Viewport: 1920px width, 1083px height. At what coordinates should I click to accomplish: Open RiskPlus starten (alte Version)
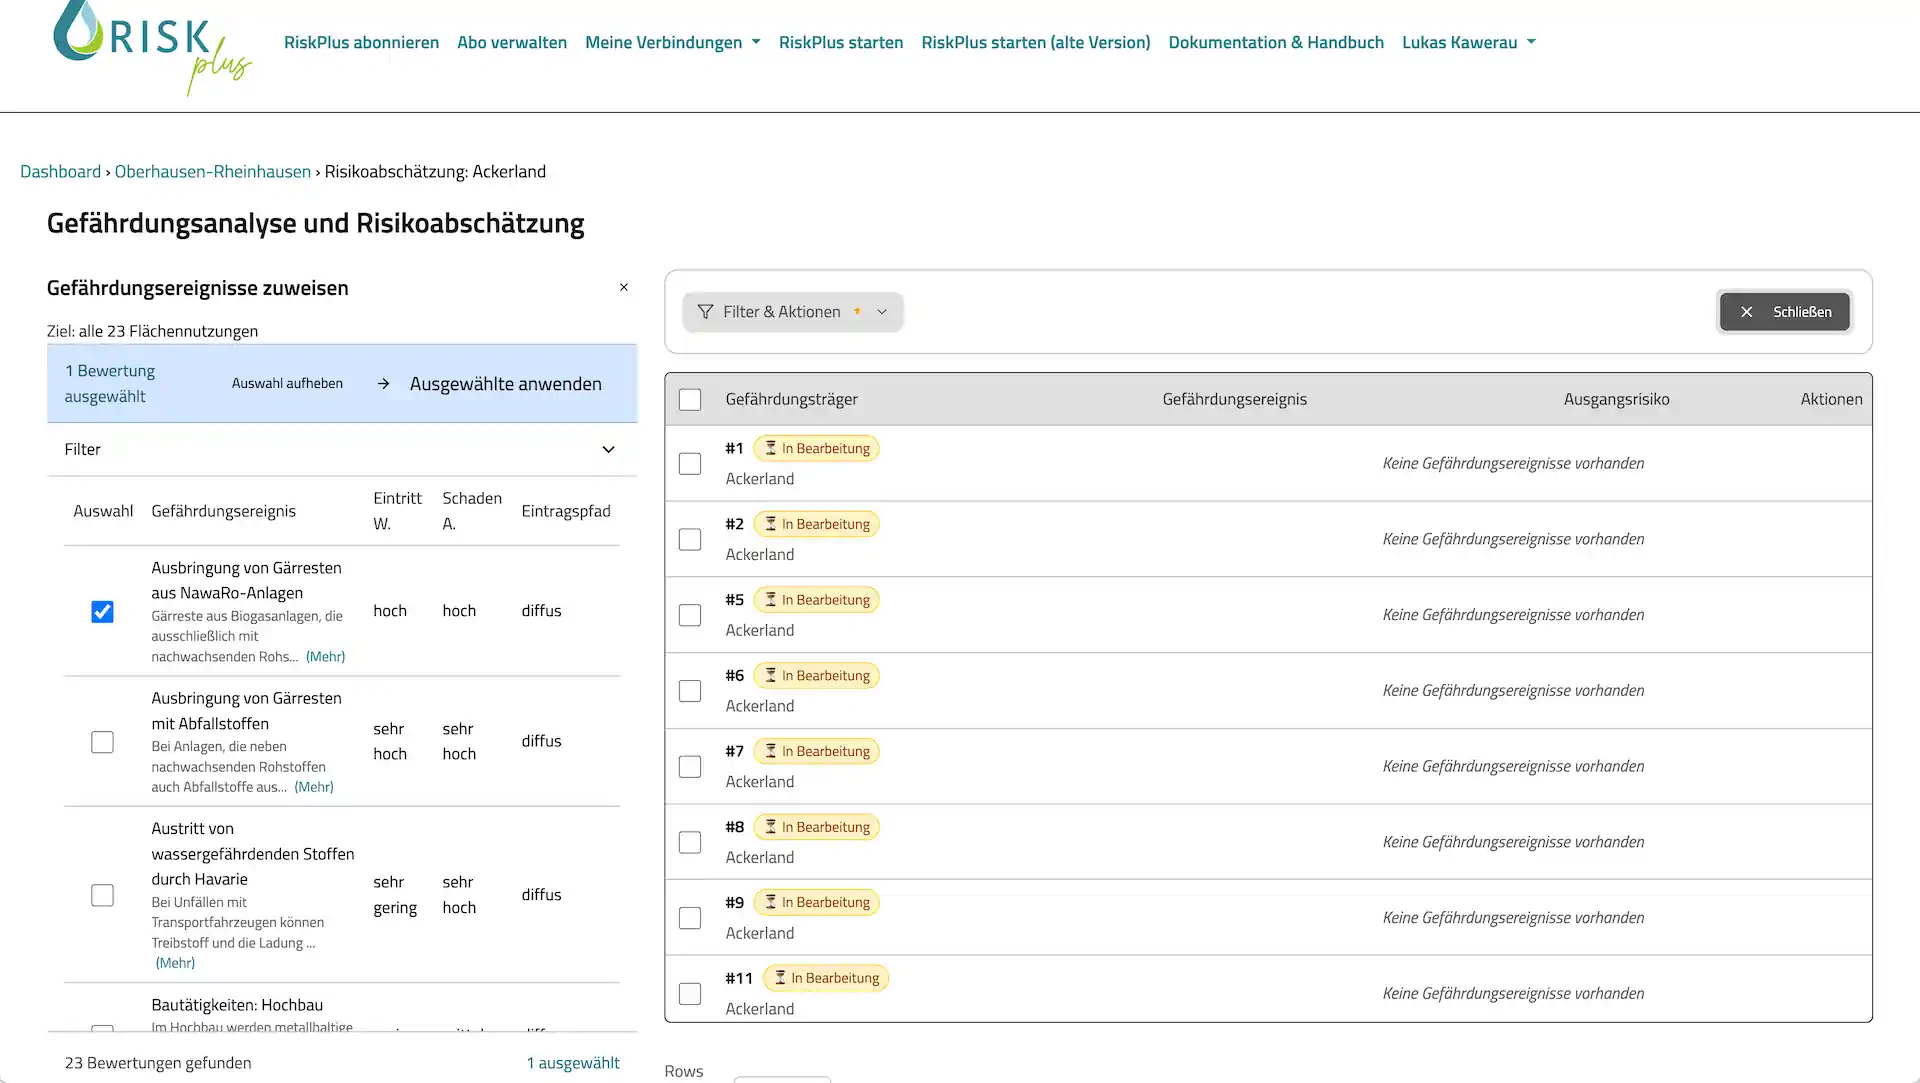click(x=1035, y=42)
